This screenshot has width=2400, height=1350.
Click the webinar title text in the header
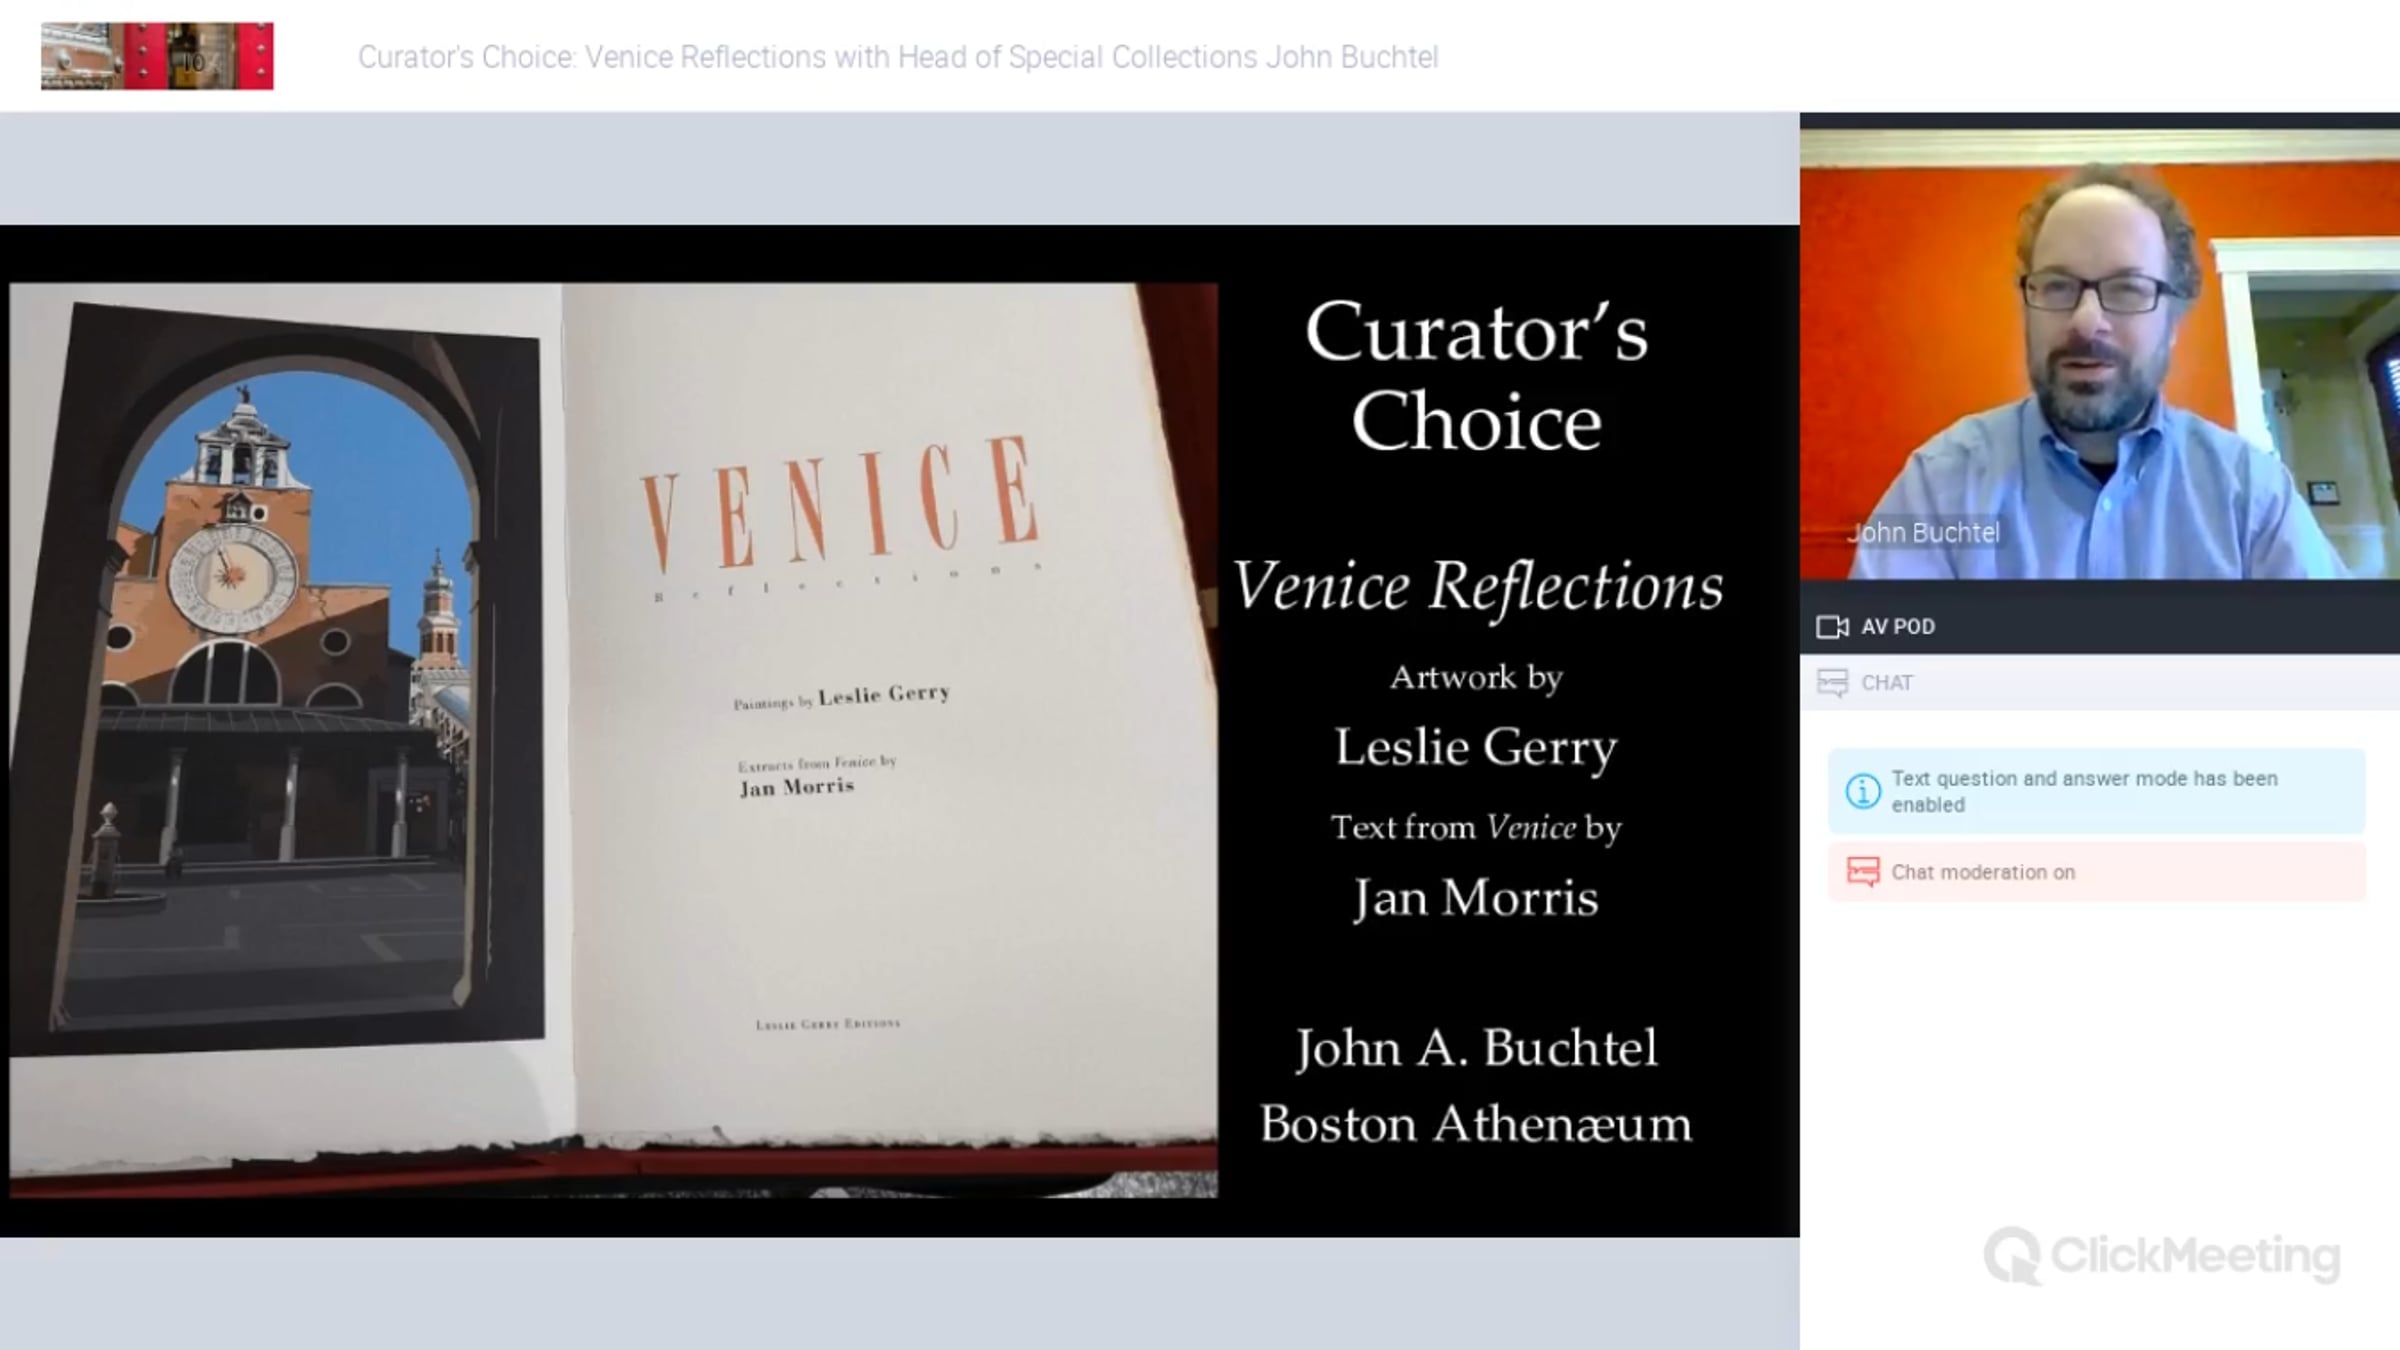[898, 57]
